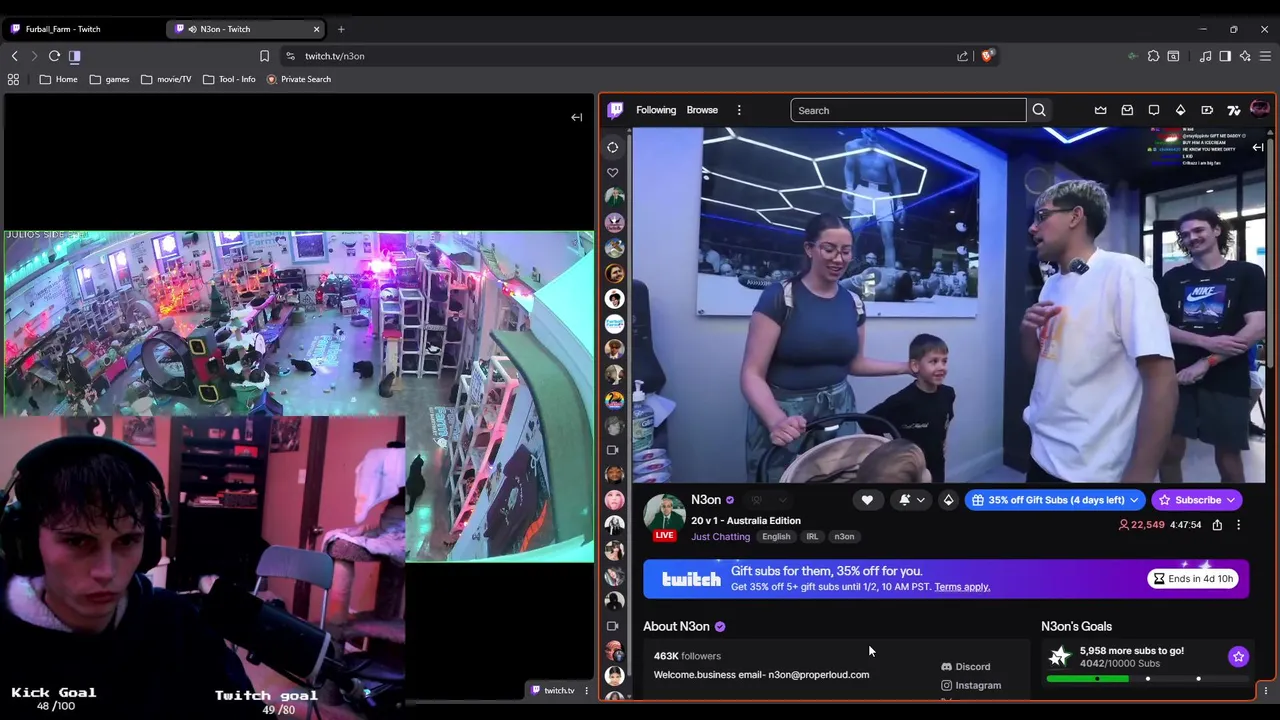This screenshot has width=1280, height=720.
Task: Click the heart icon in left sidebar
Action: (x=613, y=172)
